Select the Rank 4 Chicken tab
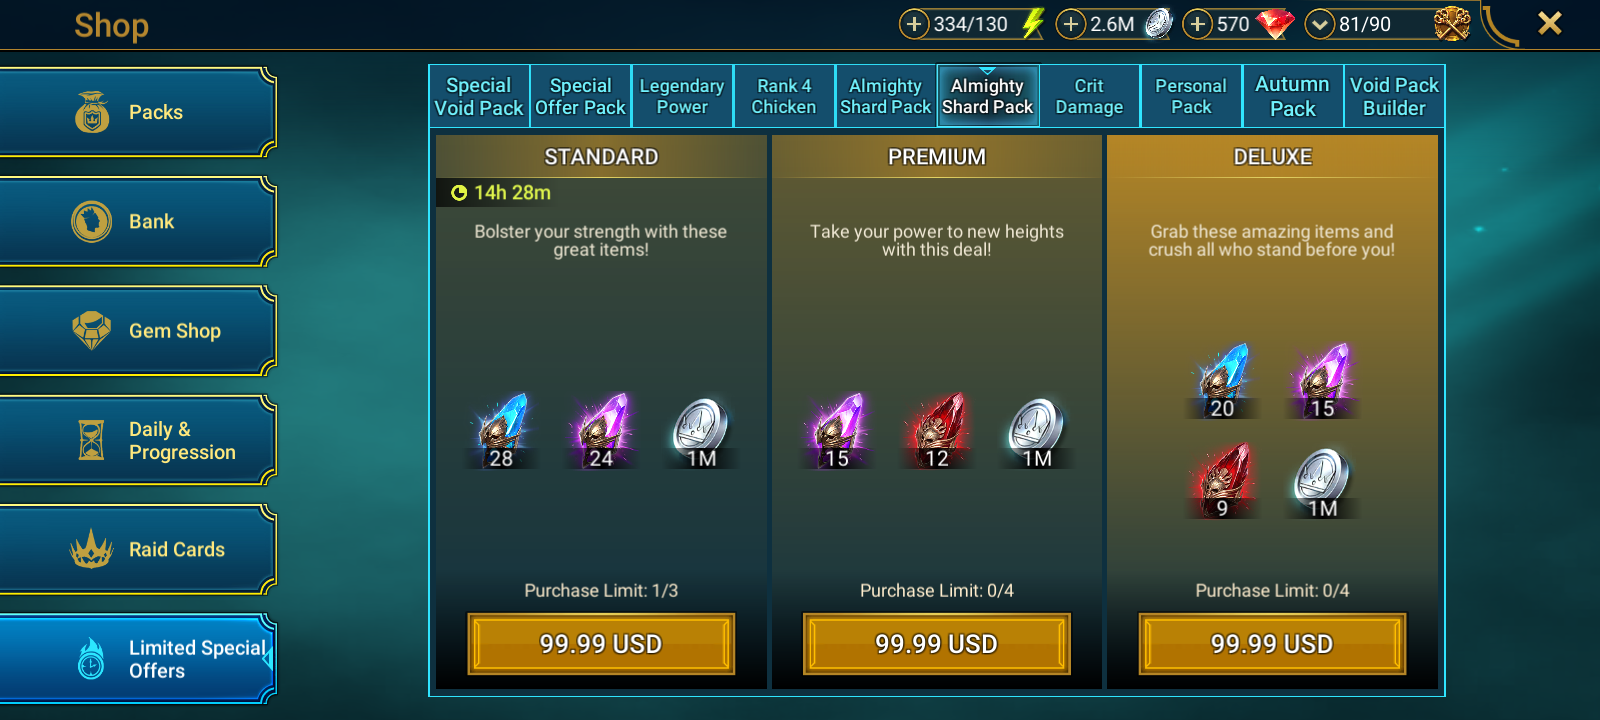1600x720 pixels. 784,96
